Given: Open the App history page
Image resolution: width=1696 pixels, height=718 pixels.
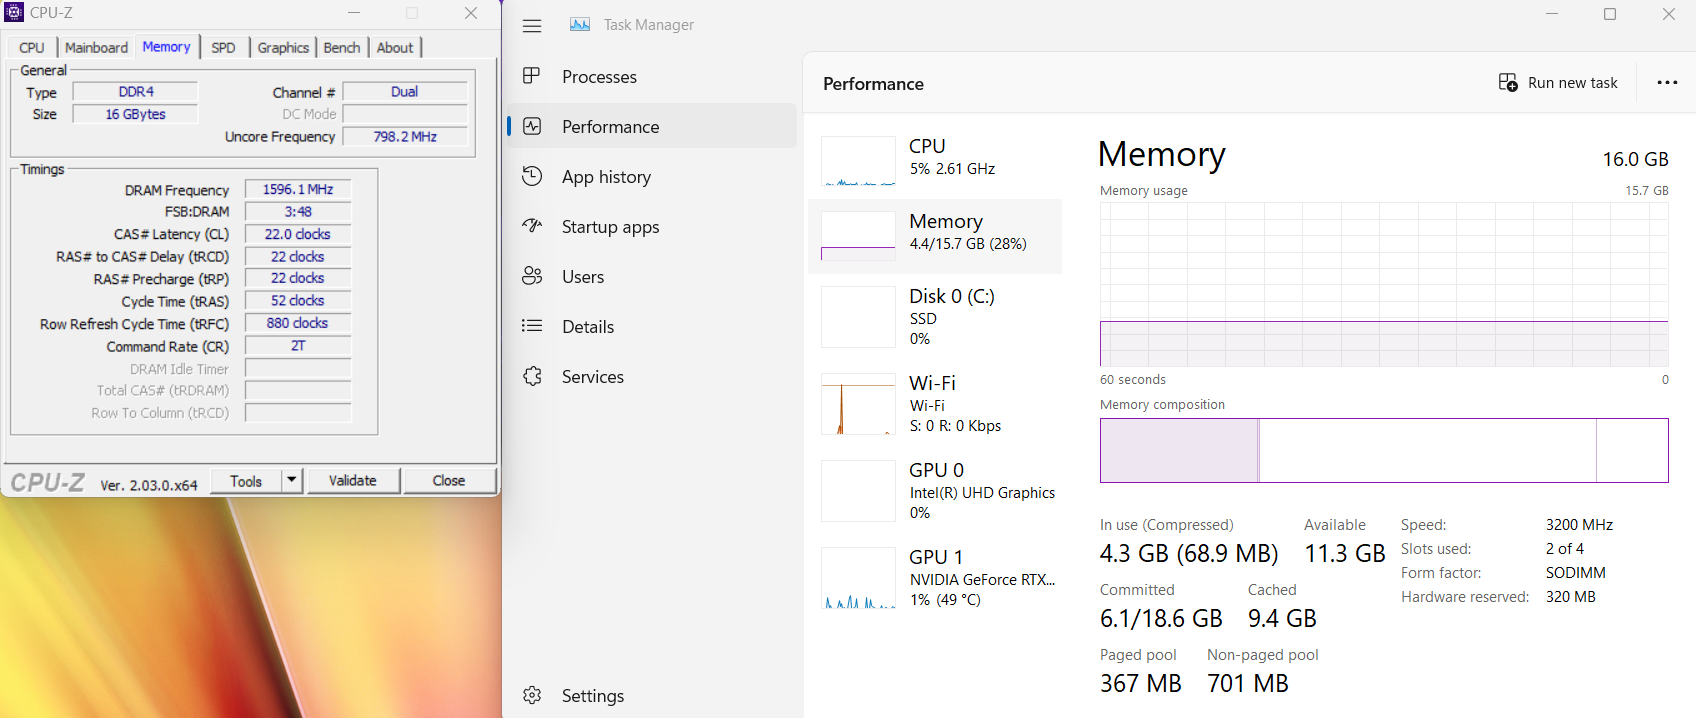Looking at the screenshot, I should [x=652, y=176].
